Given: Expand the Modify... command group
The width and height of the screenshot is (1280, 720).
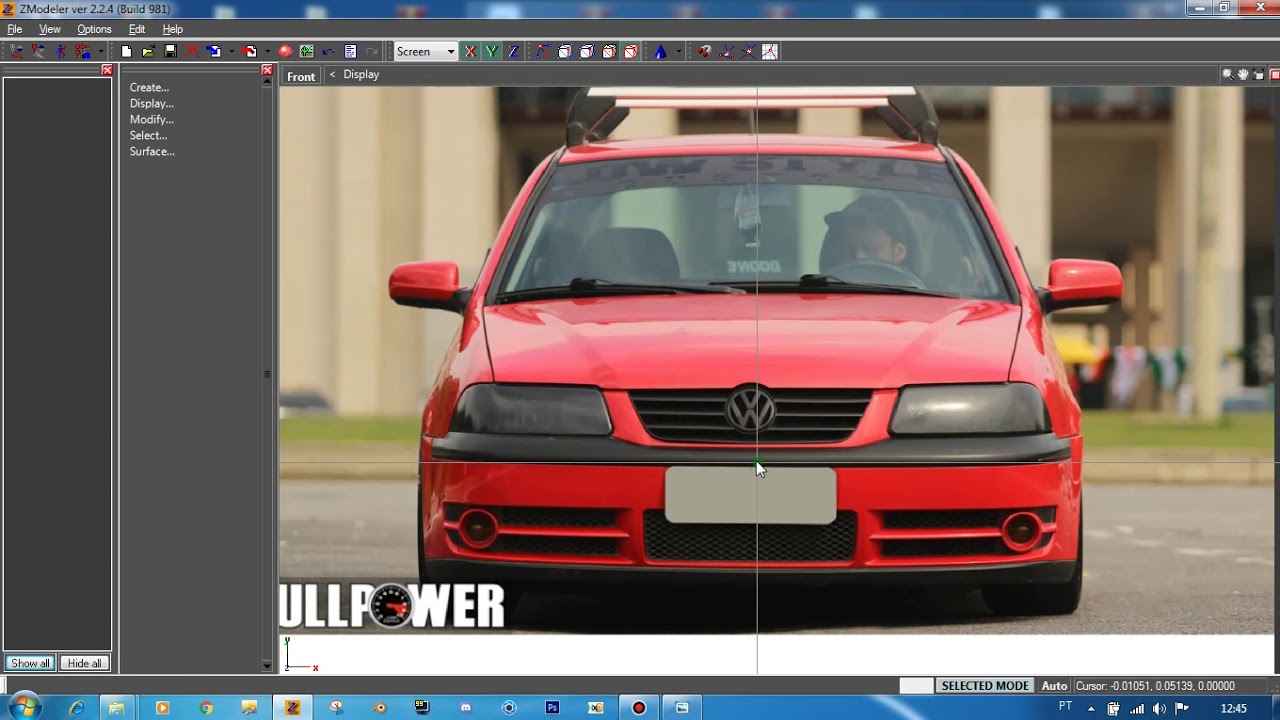Looking at the screenshot, I should (x=151, y=119).
